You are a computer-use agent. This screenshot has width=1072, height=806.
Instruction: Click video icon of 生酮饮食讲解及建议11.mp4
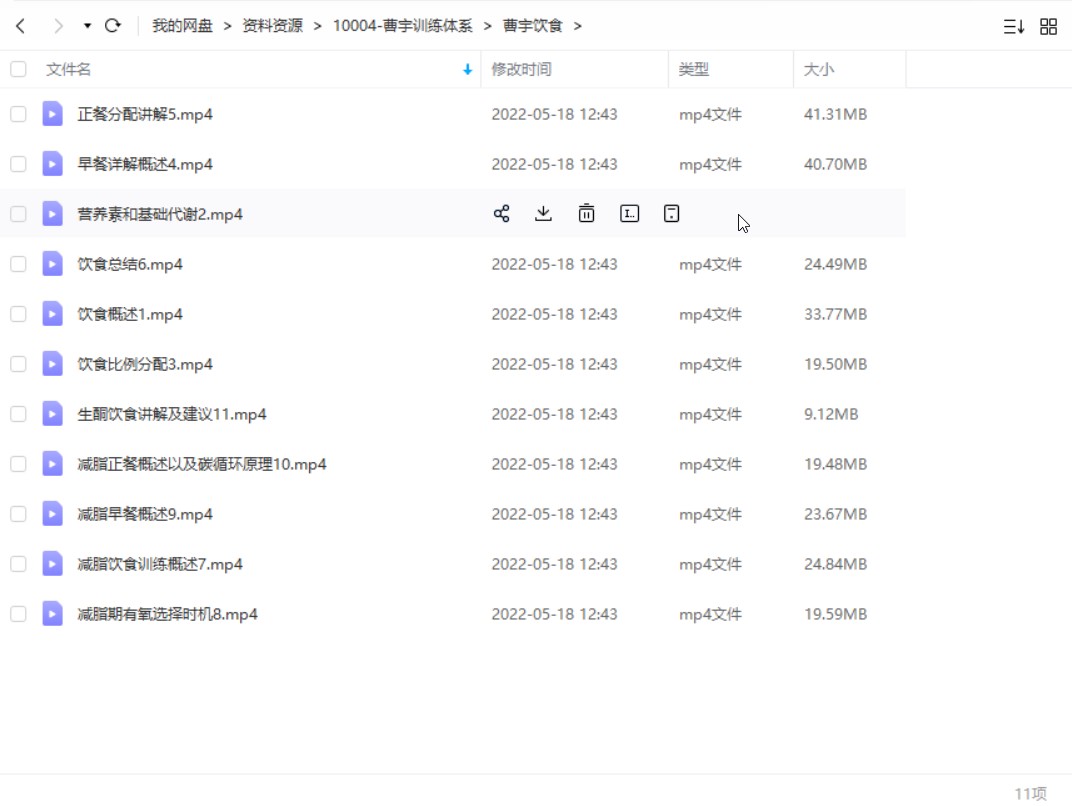[x=53, y=413]
